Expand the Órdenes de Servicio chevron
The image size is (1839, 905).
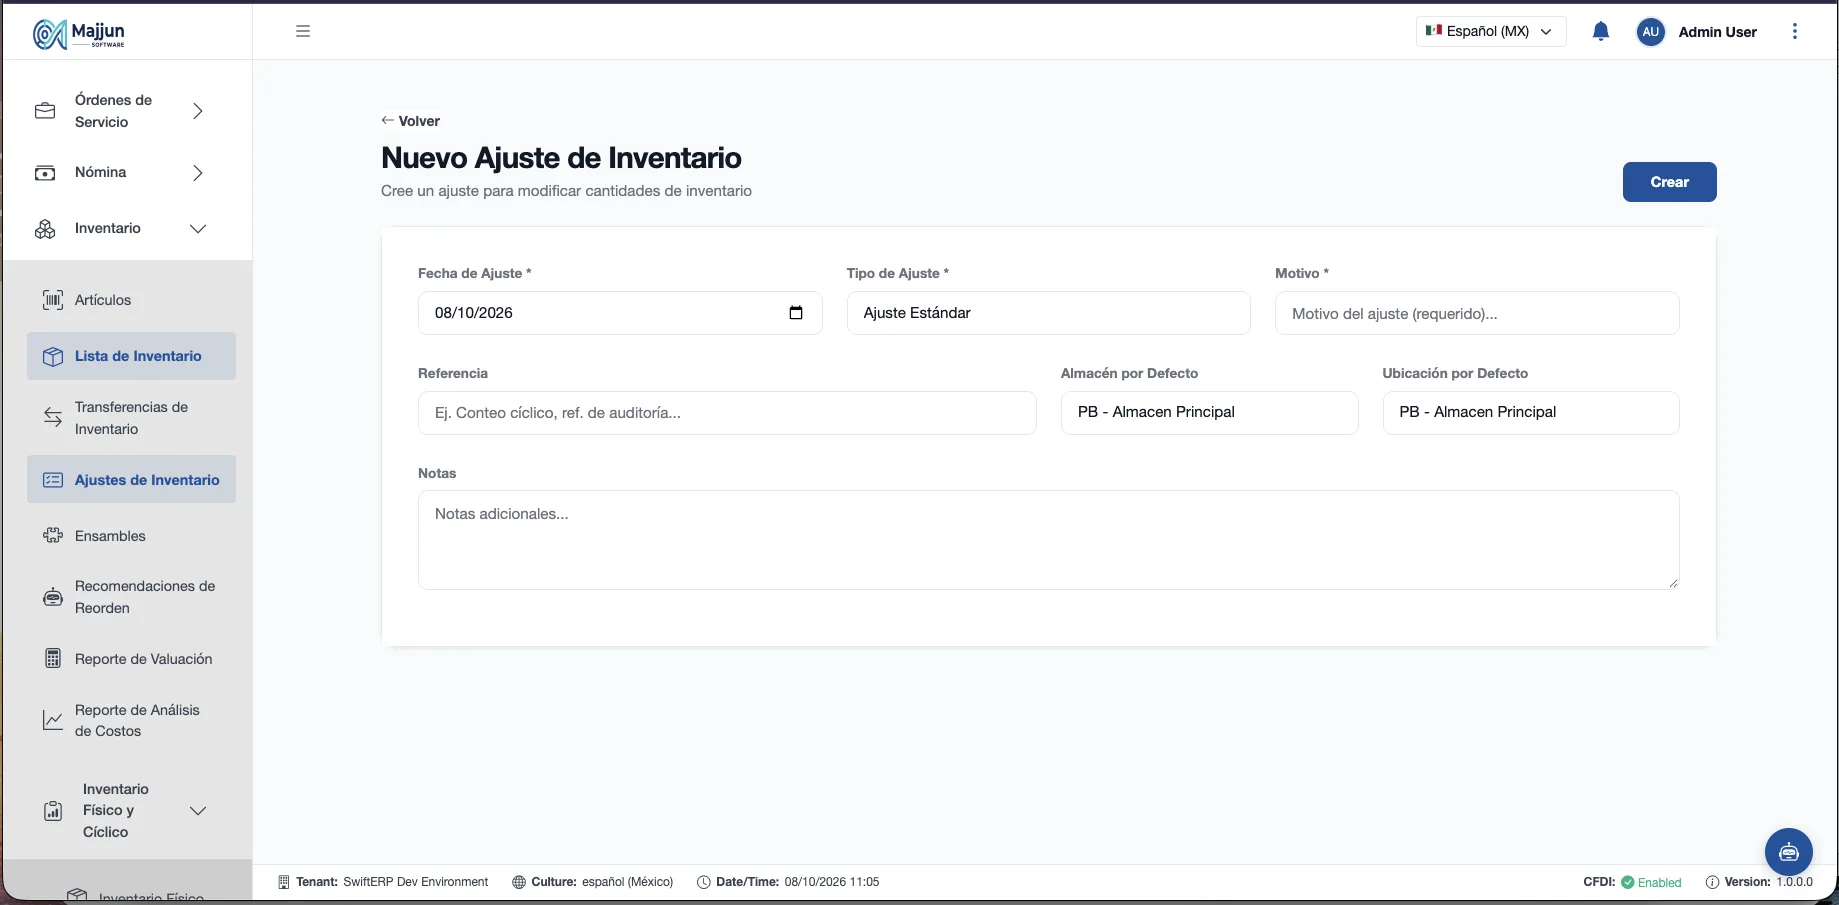tap(198, 111)
